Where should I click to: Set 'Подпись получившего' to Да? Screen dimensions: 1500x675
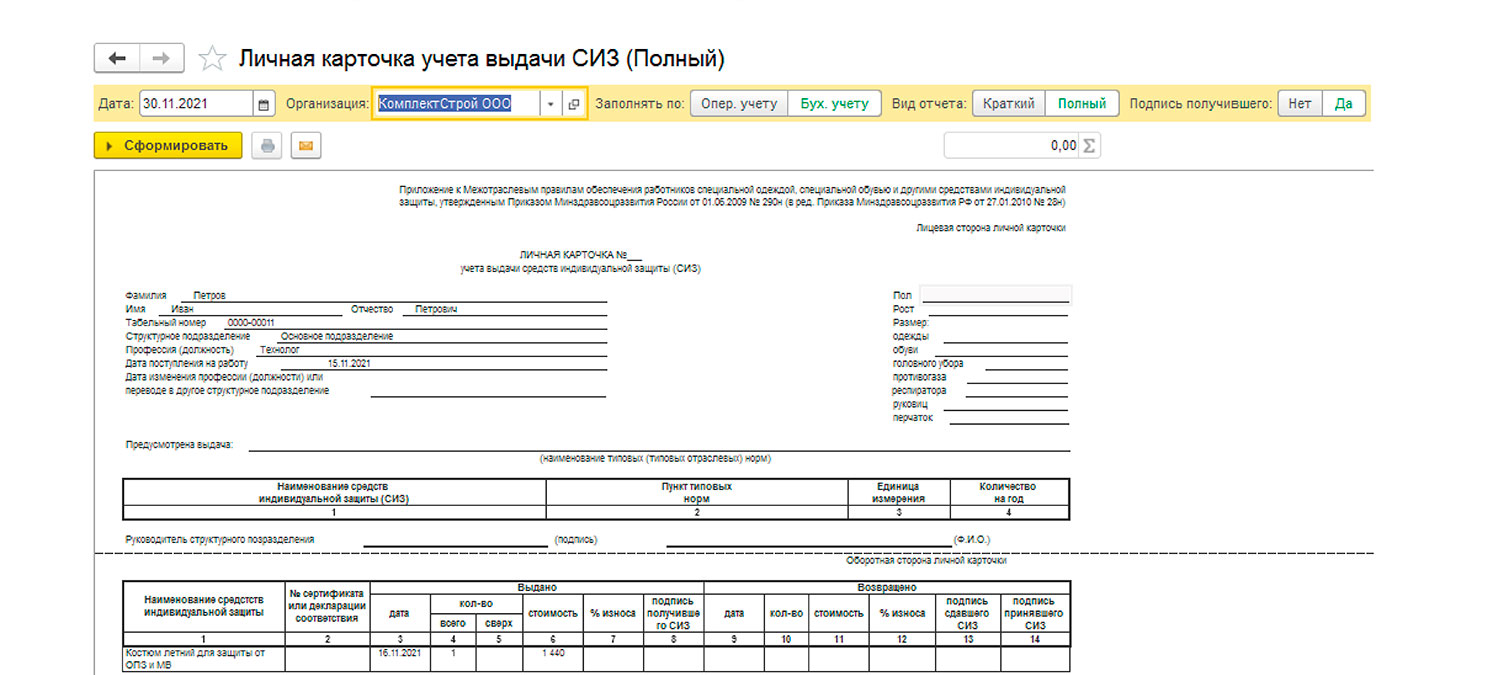pyautogui.click(x=1343, y=104)
